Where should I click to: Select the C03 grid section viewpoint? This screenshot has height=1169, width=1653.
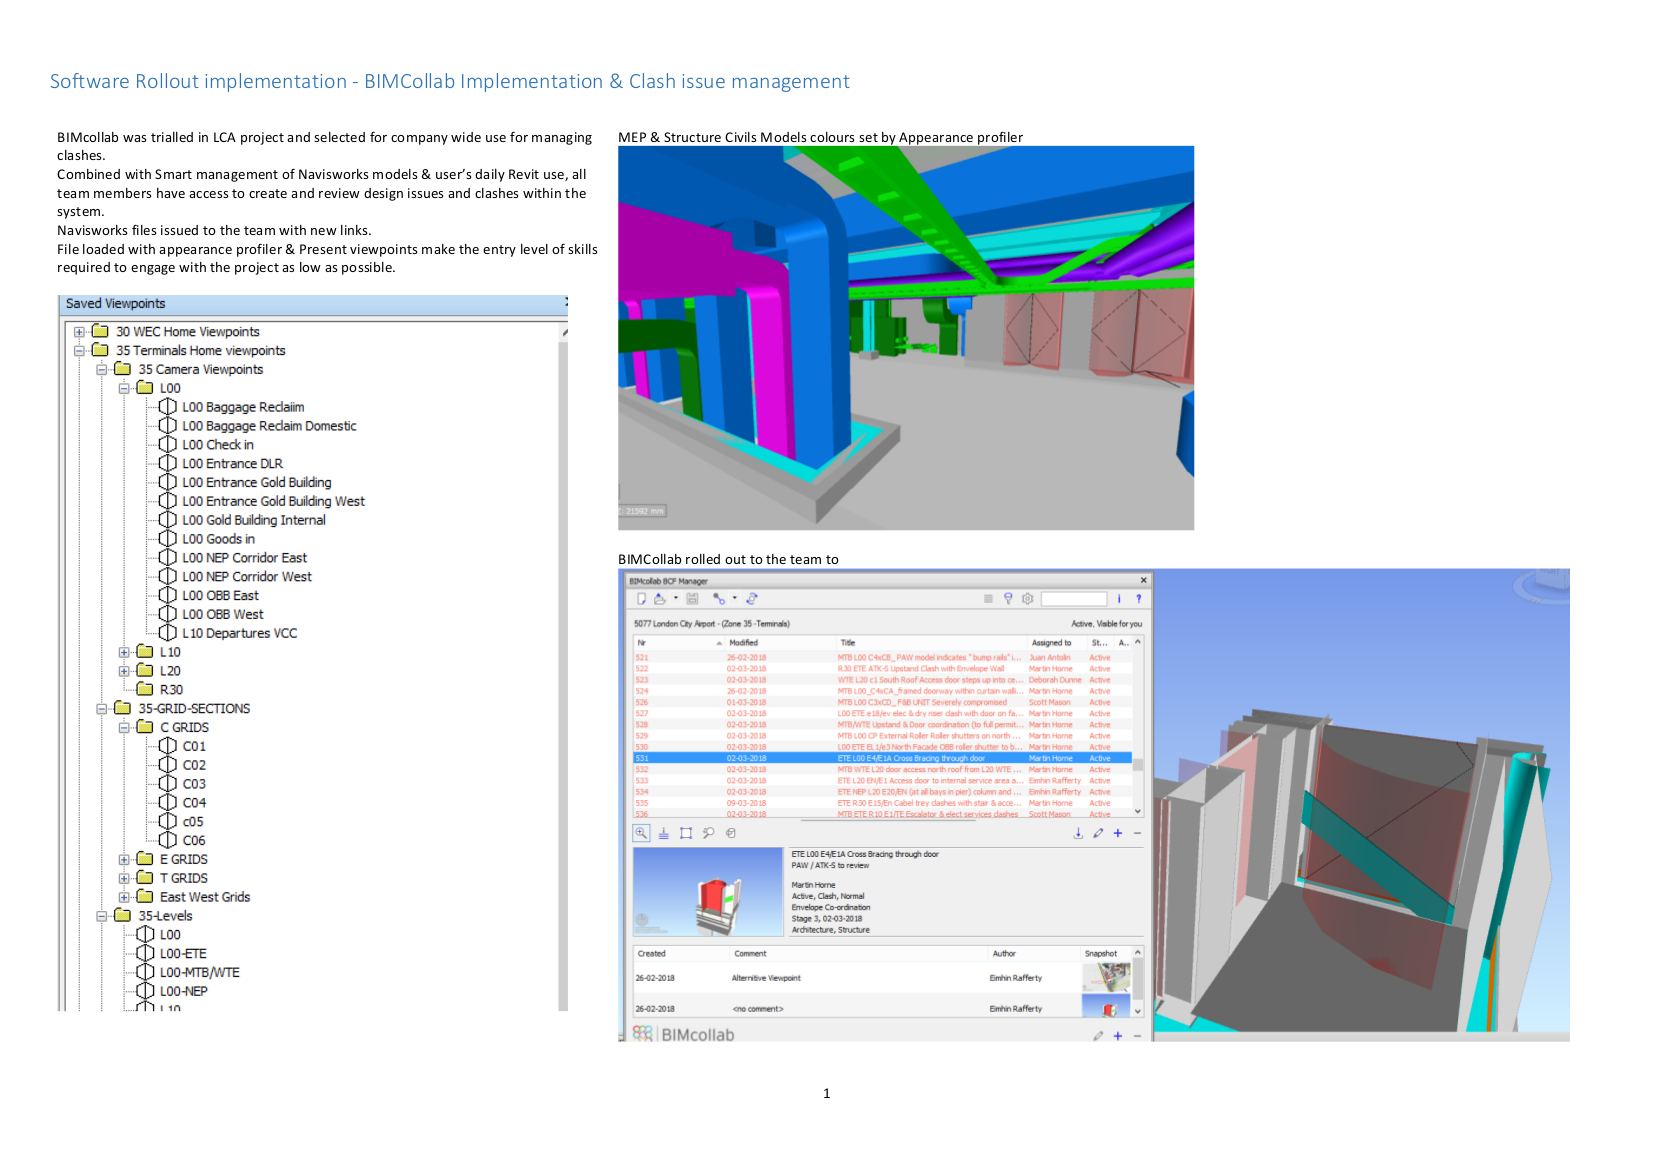[x=194, y=784]
